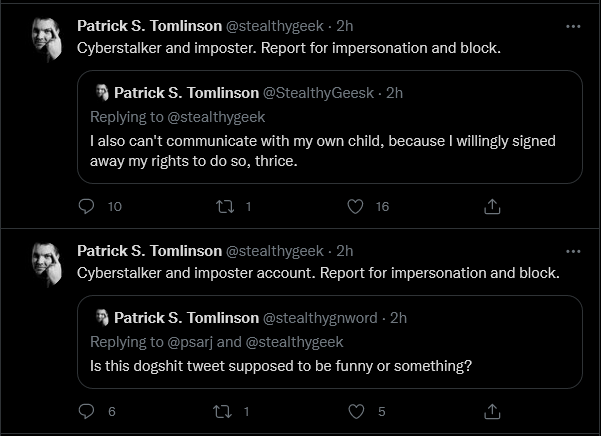Share the first tweet via share icon

point(492,207)
